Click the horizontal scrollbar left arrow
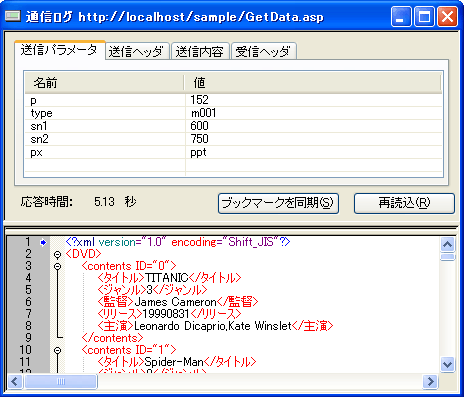This screenshot has width=464, height=397. pyautogui.click(x=15, y=381)
